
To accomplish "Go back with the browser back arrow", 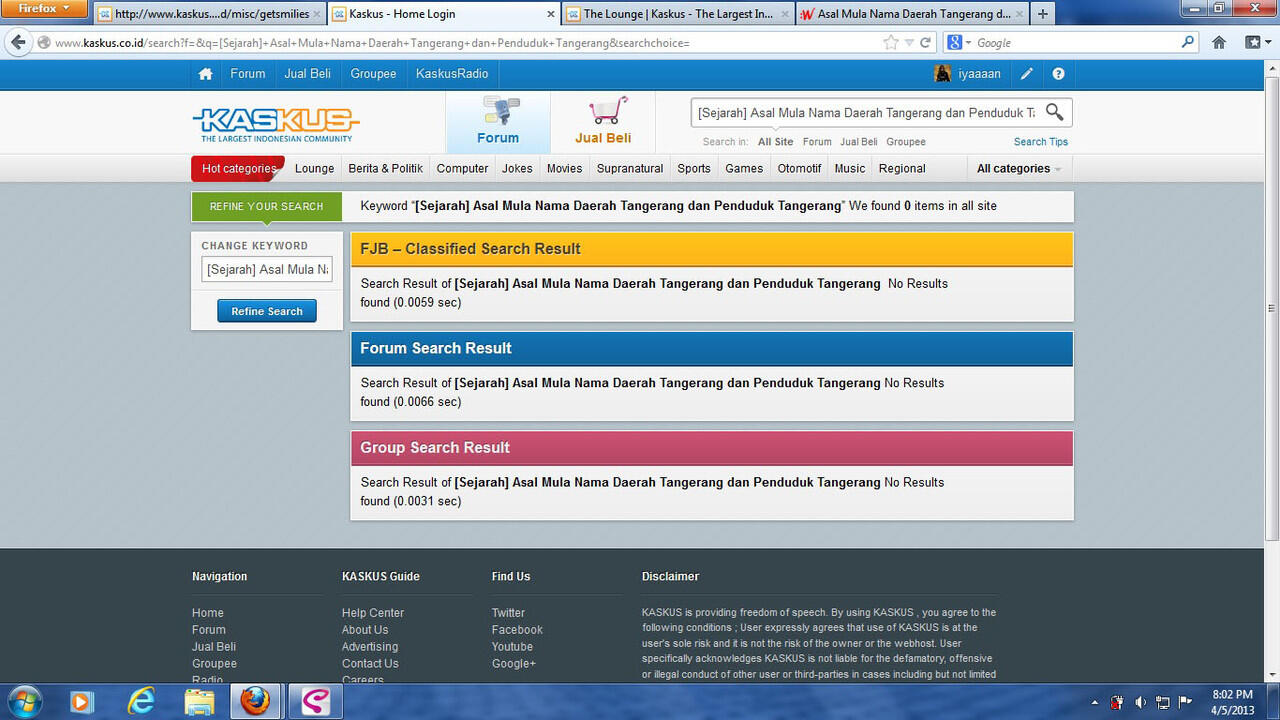I will pos(18,42).
